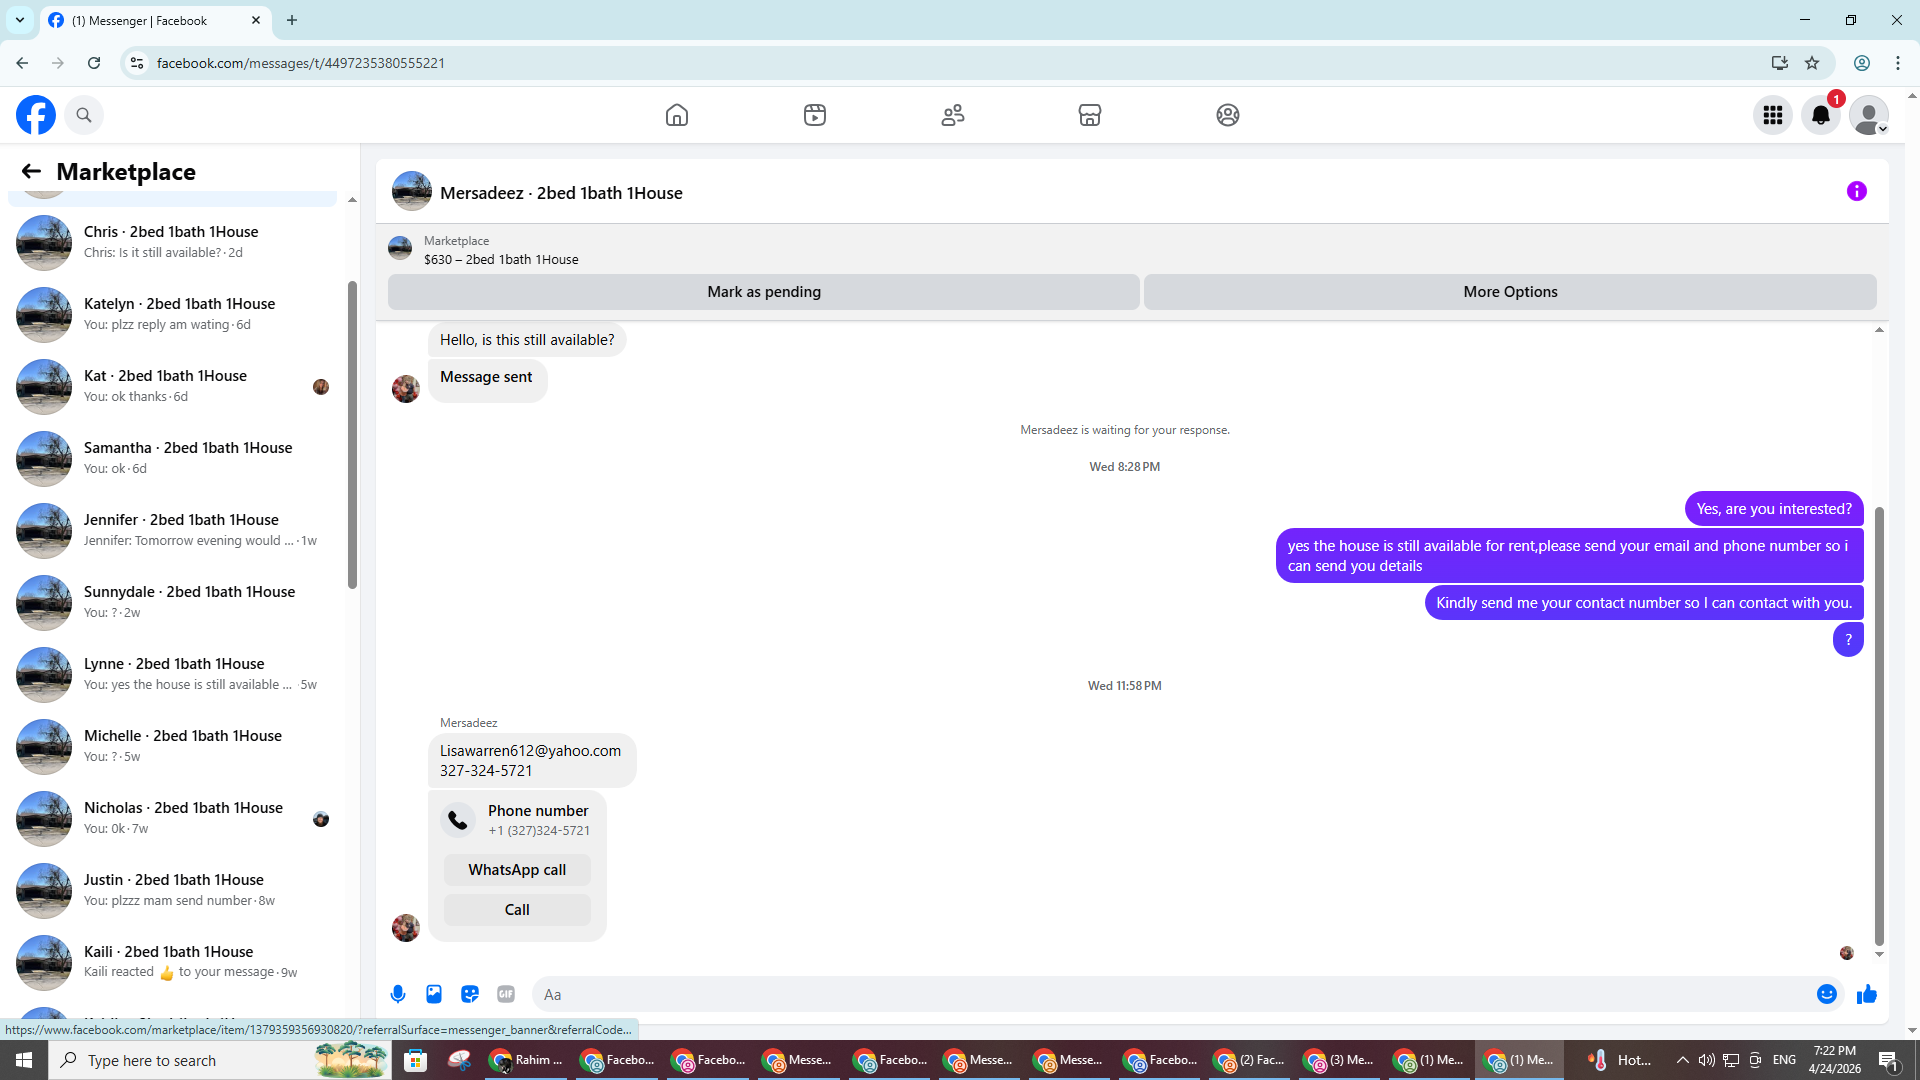Click the Lisawarren612@yahoo.com message
This screenshot has width=1920, height=1080.
[x=531, y=760]
